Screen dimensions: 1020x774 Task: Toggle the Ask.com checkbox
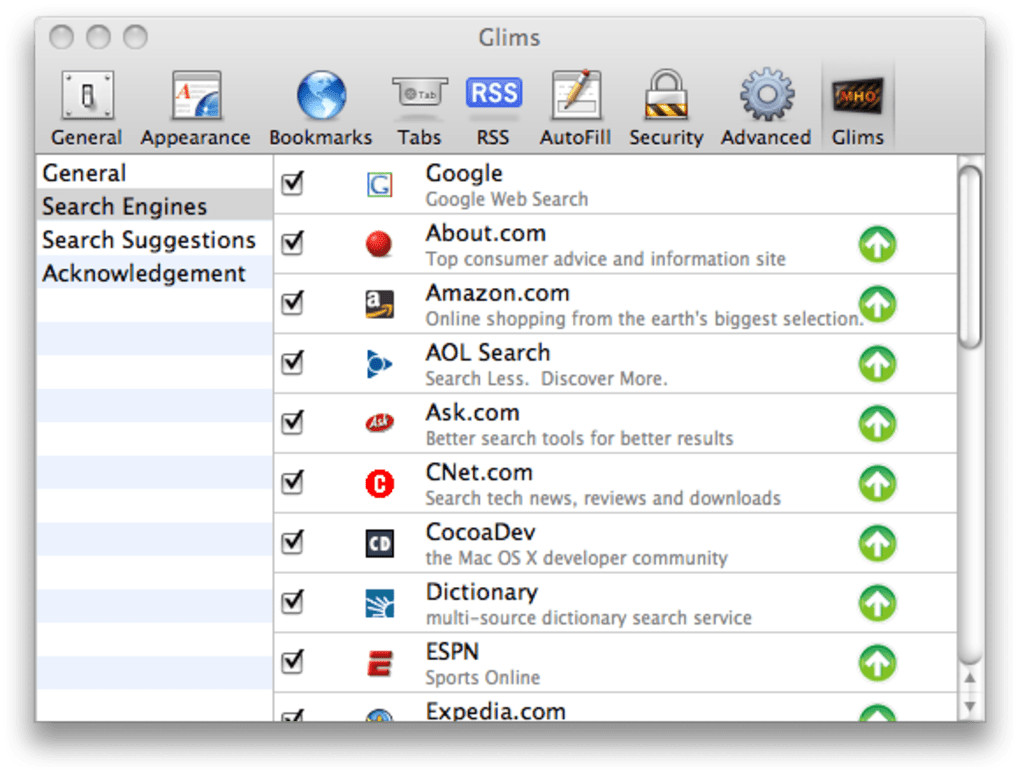[x=293, y=422]
